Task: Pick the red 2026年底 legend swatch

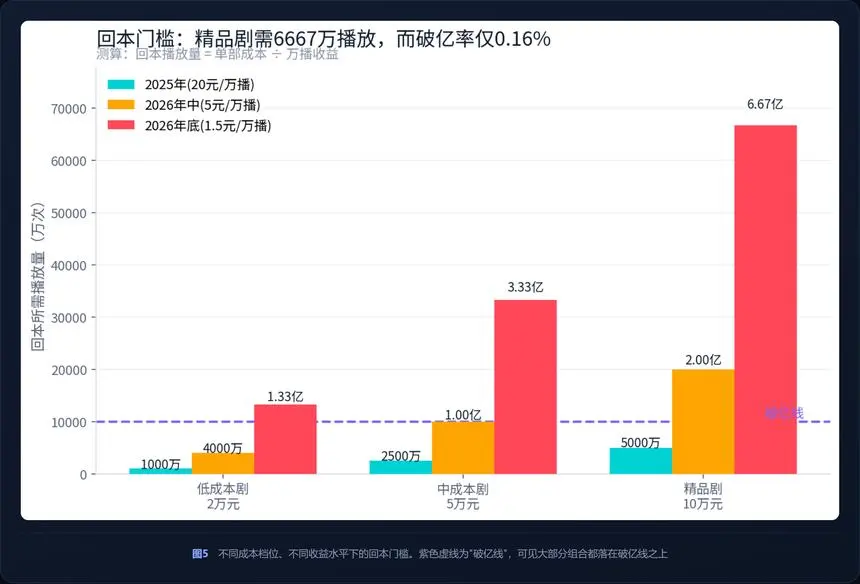Action: pyautogui.click(x=121, y=125)
